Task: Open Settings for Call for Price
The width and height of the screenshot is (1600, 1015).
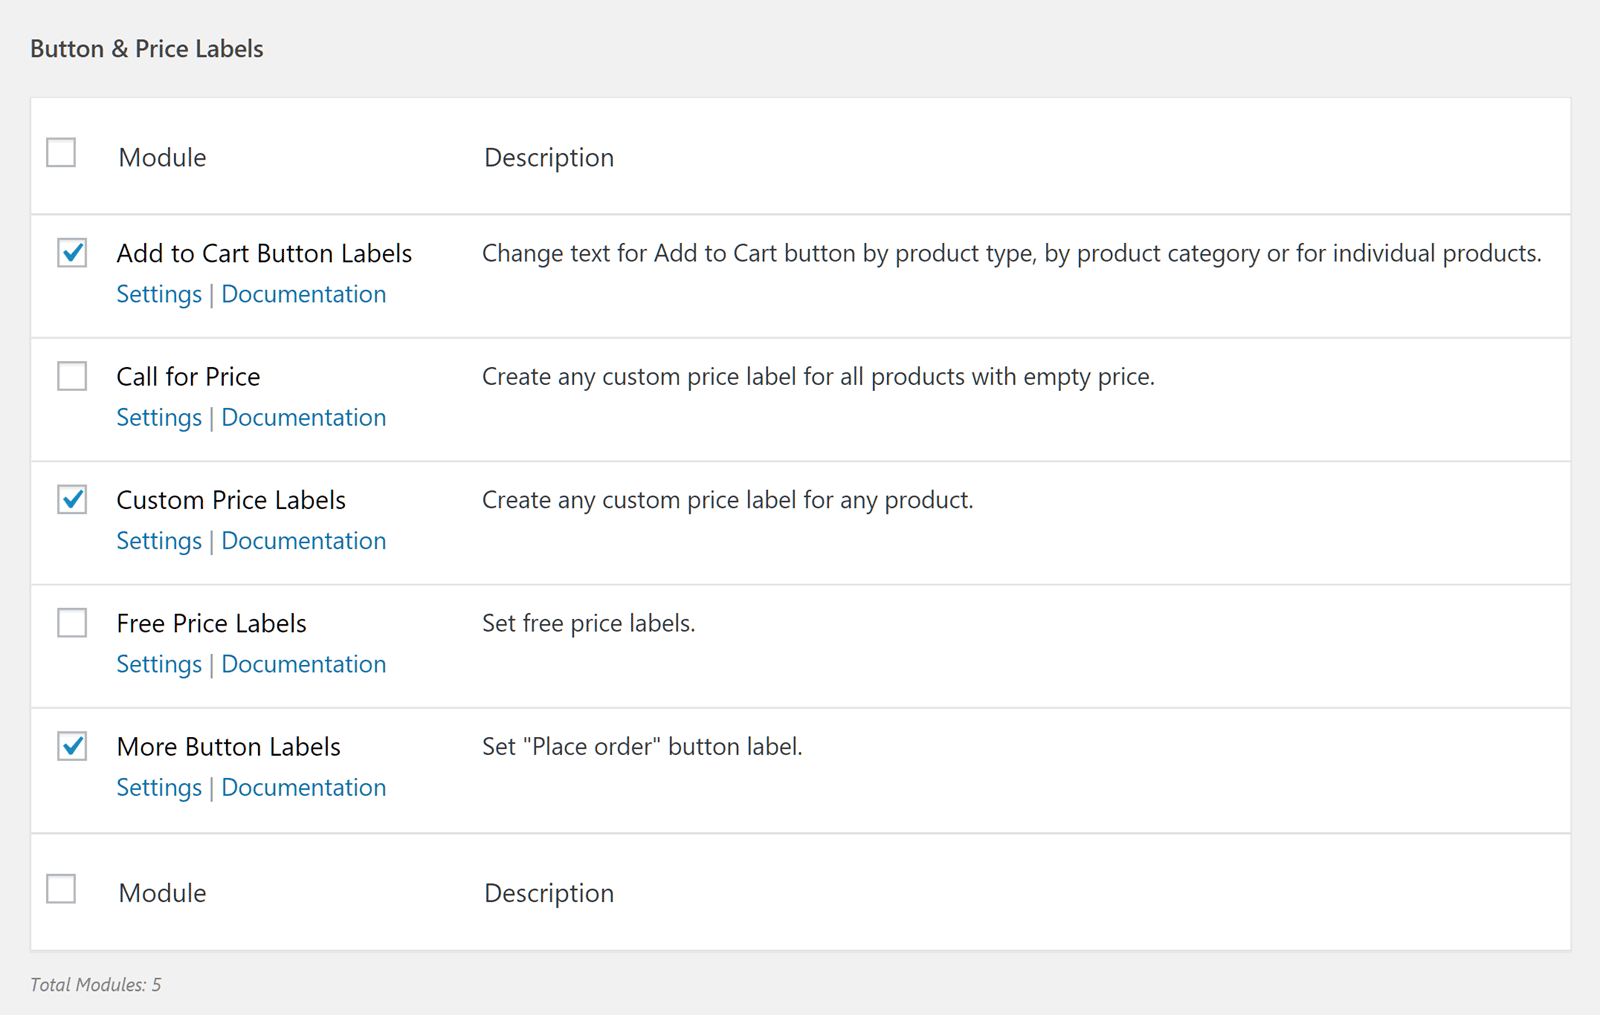Action: (158, 417)
